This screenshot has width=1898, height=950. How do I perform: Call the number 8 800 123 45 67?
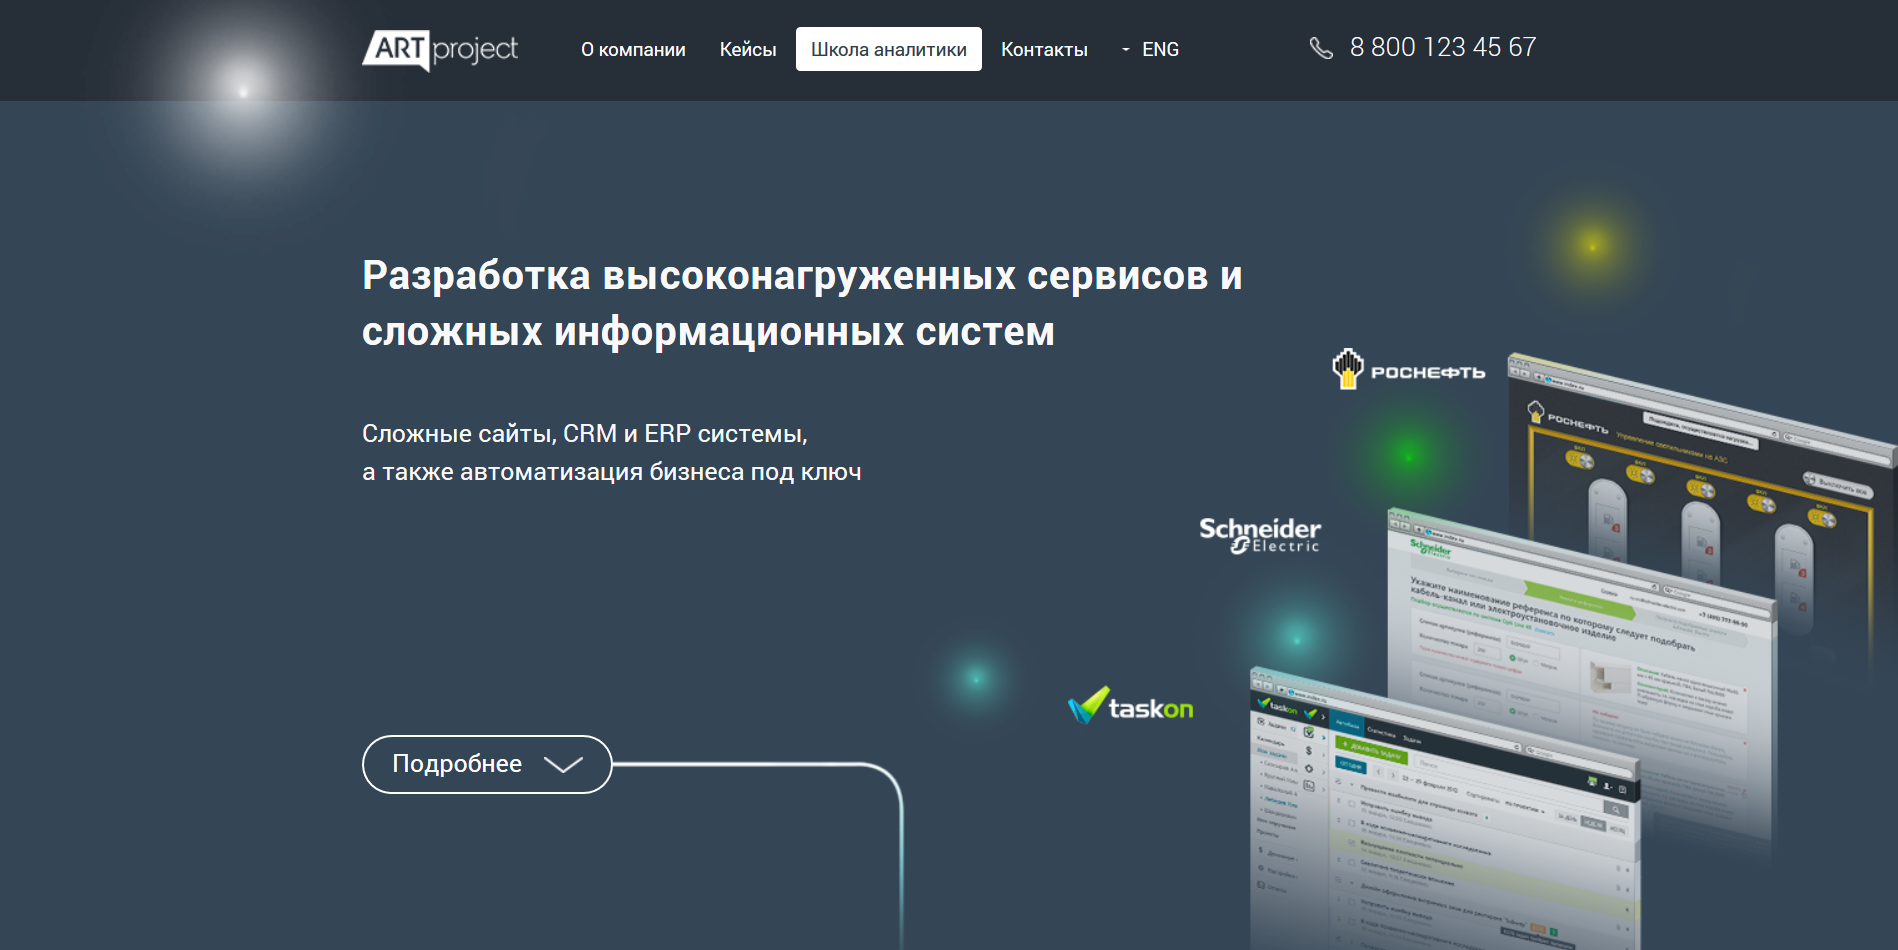[1442, 47]
